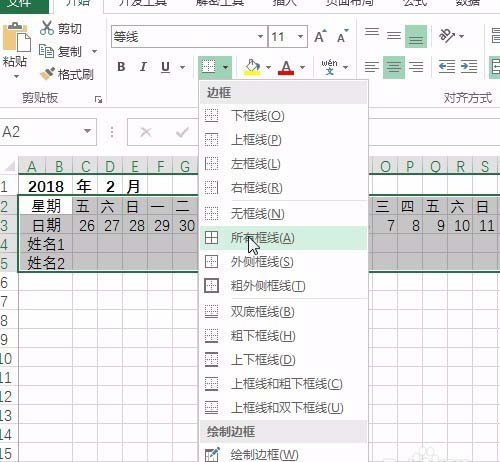500x462 pixels.
Task: Click the Cut (剪切) scissors icon
Action: tap(47, 28)
